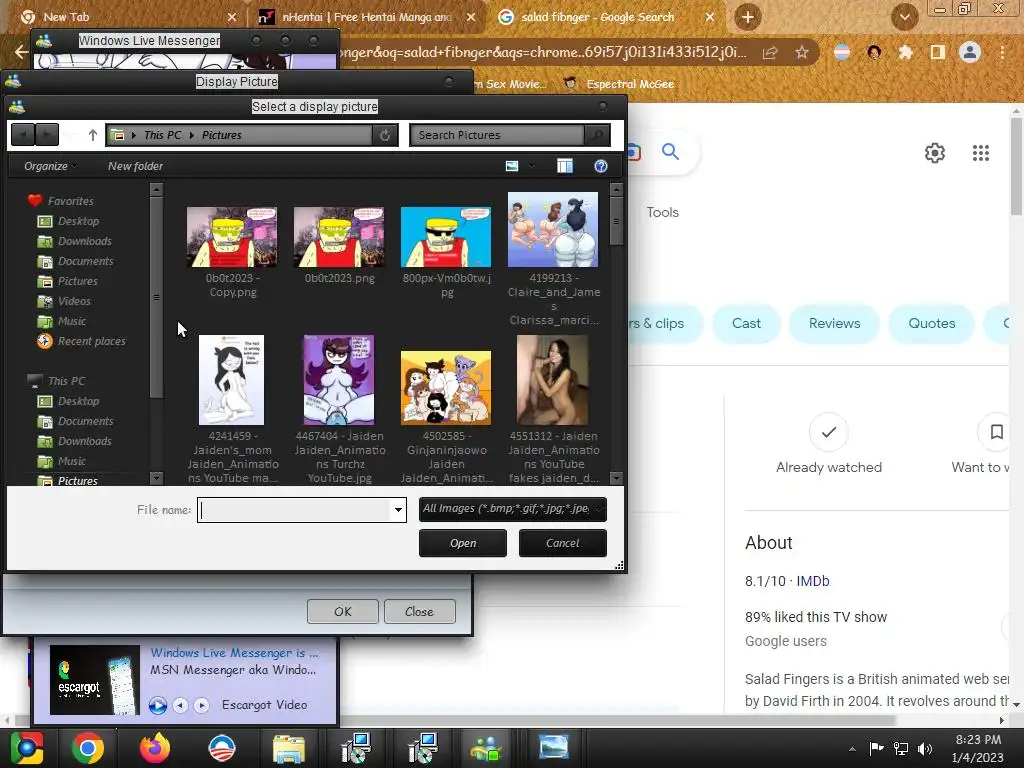Launch Firefox from the taskbar
This screenshot has width=1024, height=768.
click(155, 748)
